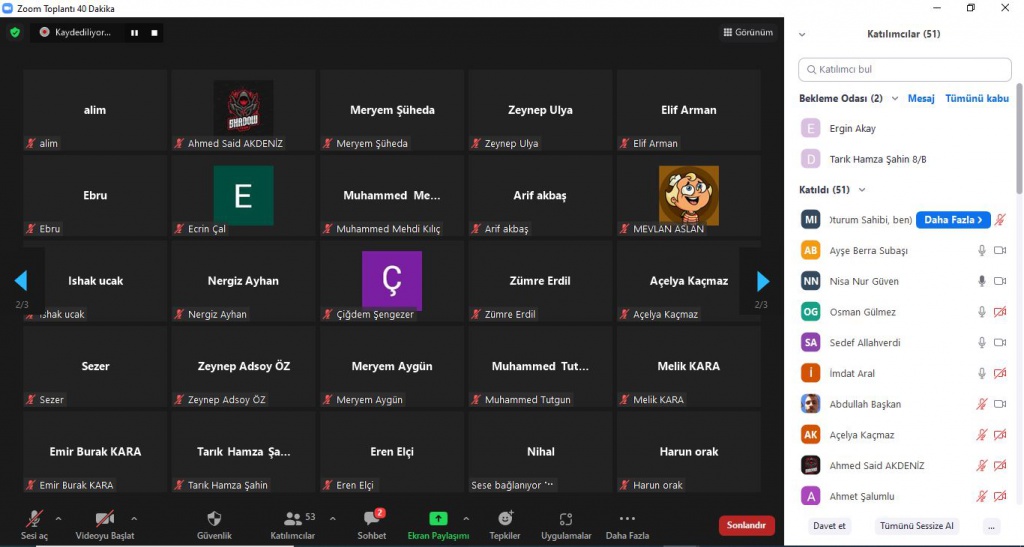Click the green encryption shield icon

point(15,32)
